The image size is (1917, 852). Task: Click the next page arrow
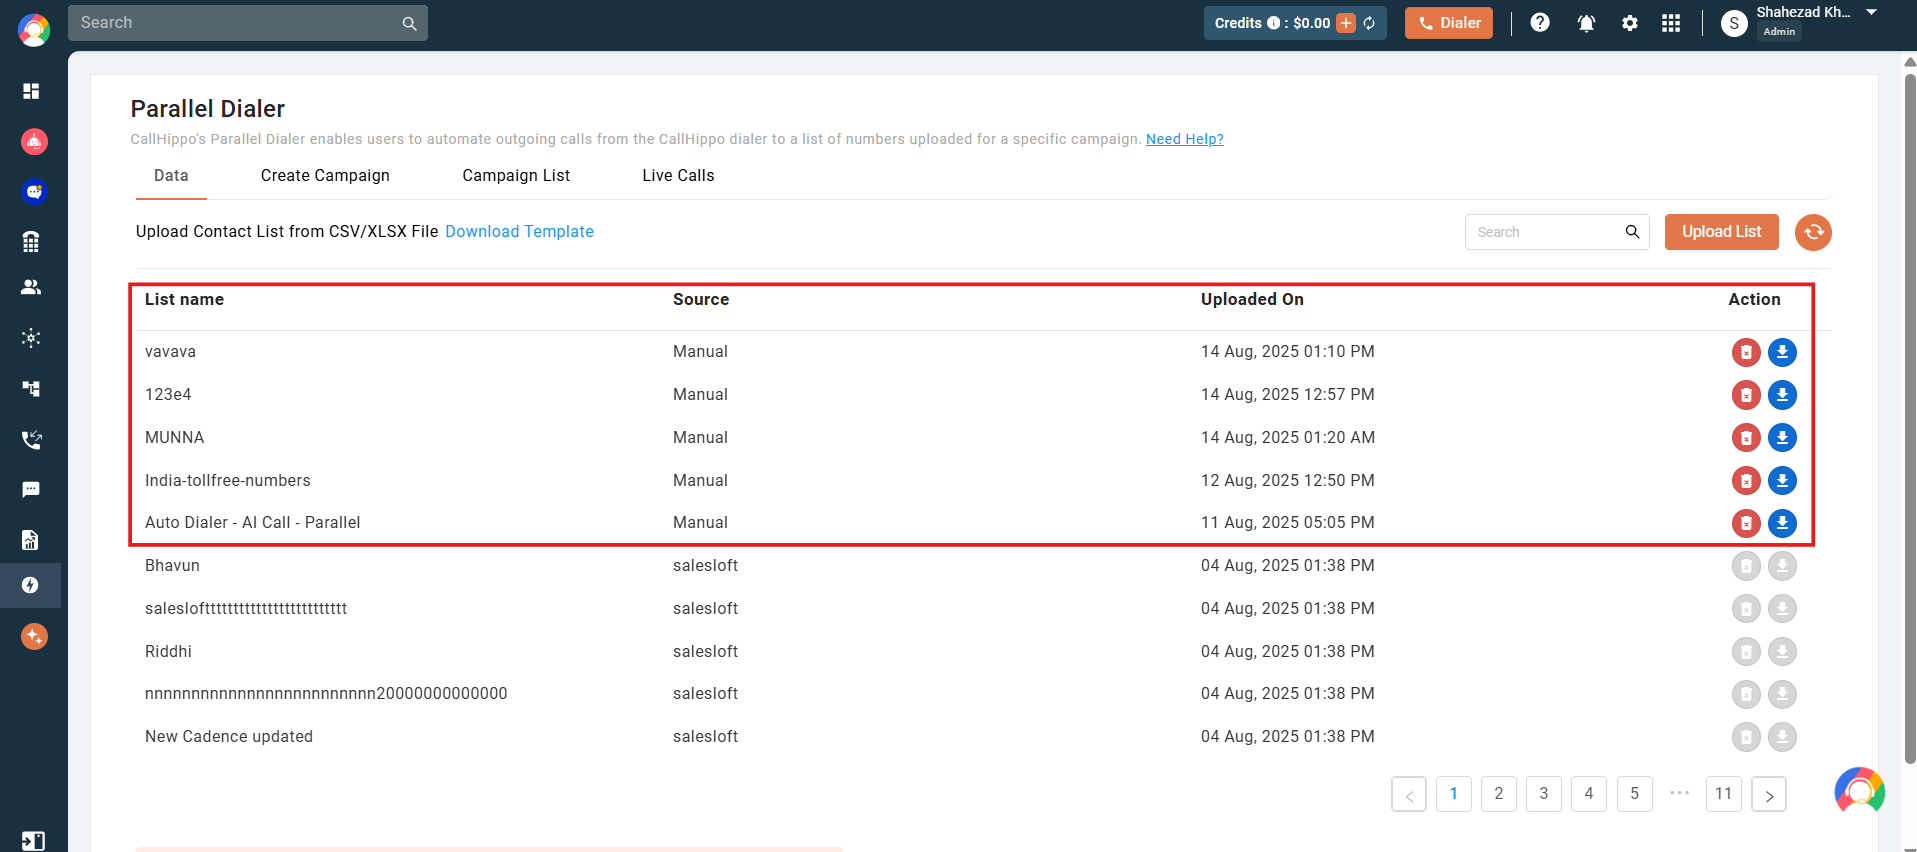tap(1768, 794)
